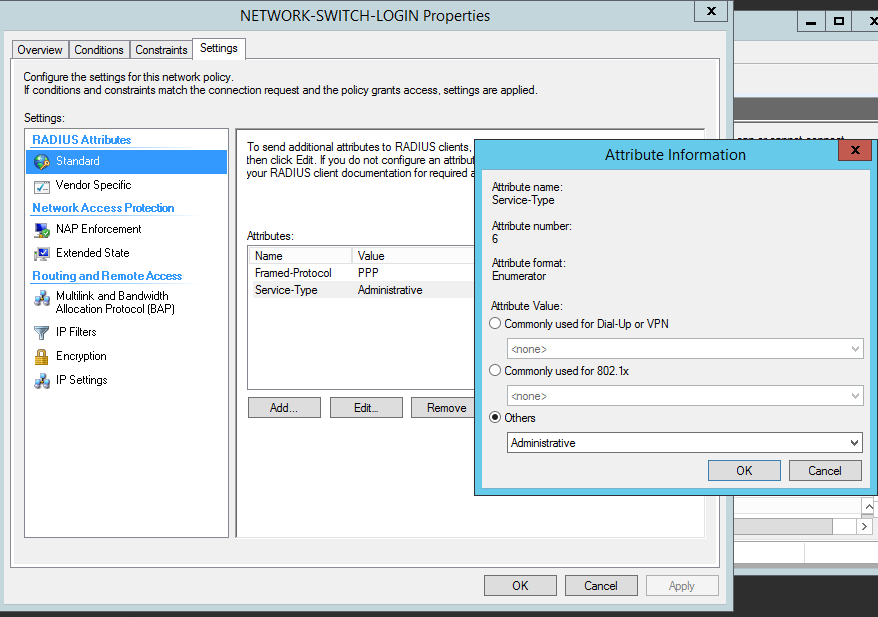Switch to the Overview tab
Image resolution: width=878 pixels, height=617 pixels.
tap(40, 50)
